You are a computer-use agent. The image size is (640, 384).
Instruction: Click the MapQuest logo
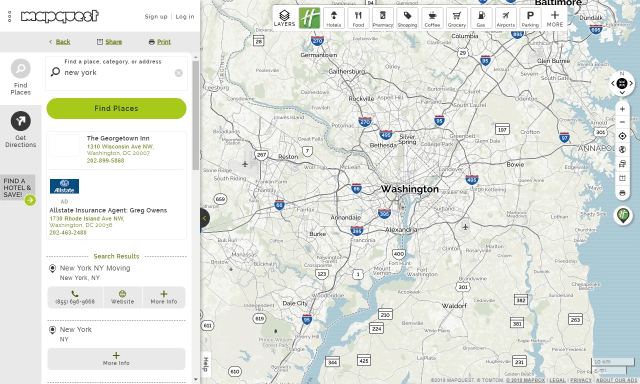60,16
